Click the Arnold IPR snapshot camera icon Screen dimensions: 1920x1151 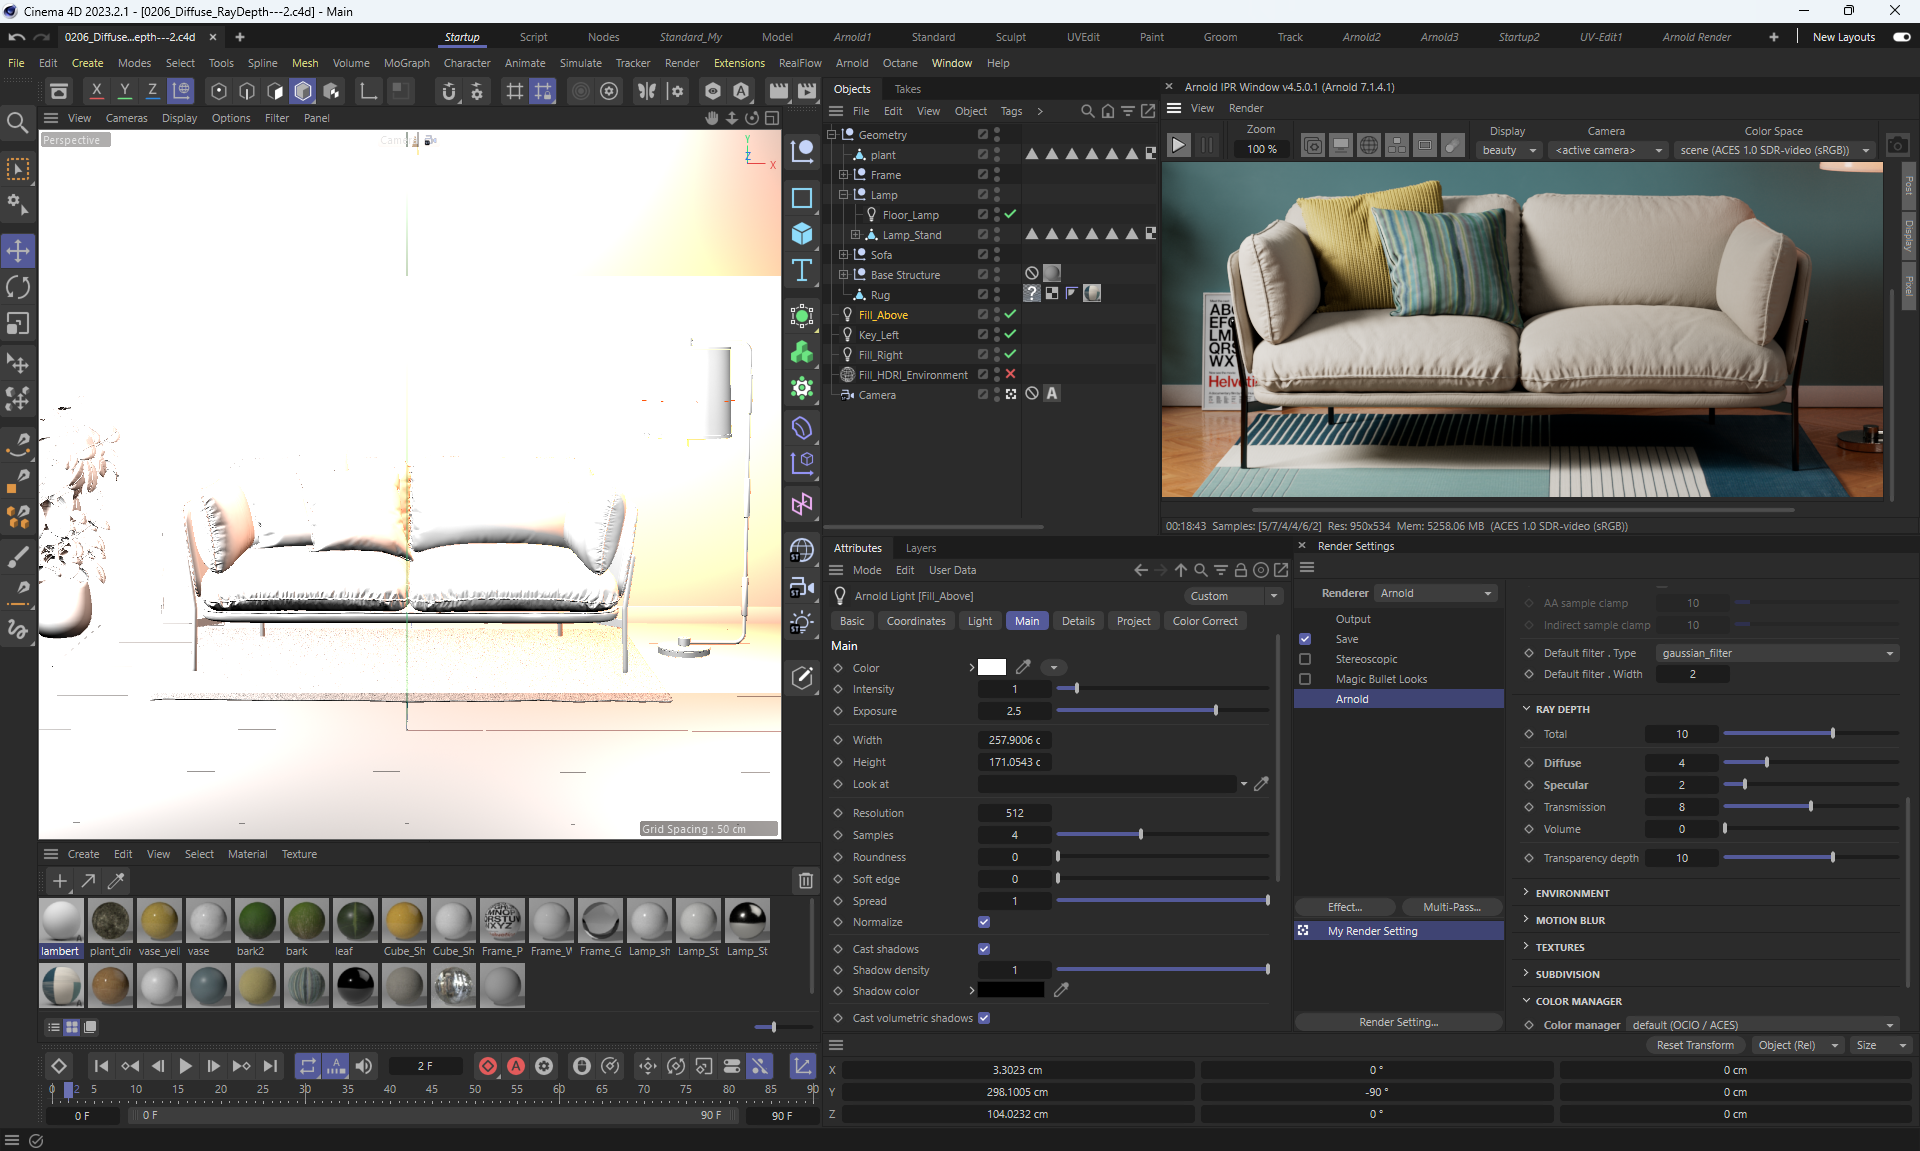1897,146
